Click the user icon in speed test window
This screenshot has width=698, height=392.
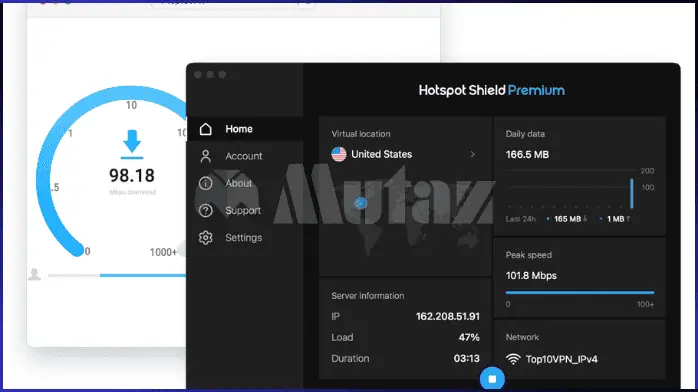pyautogui.click(x=34, y=275)
